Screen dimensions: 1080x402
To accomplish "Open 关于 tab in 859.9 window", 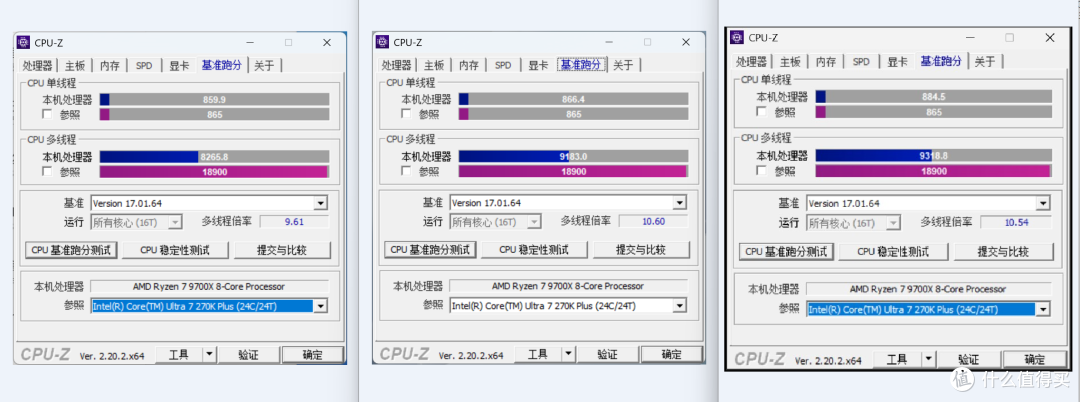I will click(264, 66).
